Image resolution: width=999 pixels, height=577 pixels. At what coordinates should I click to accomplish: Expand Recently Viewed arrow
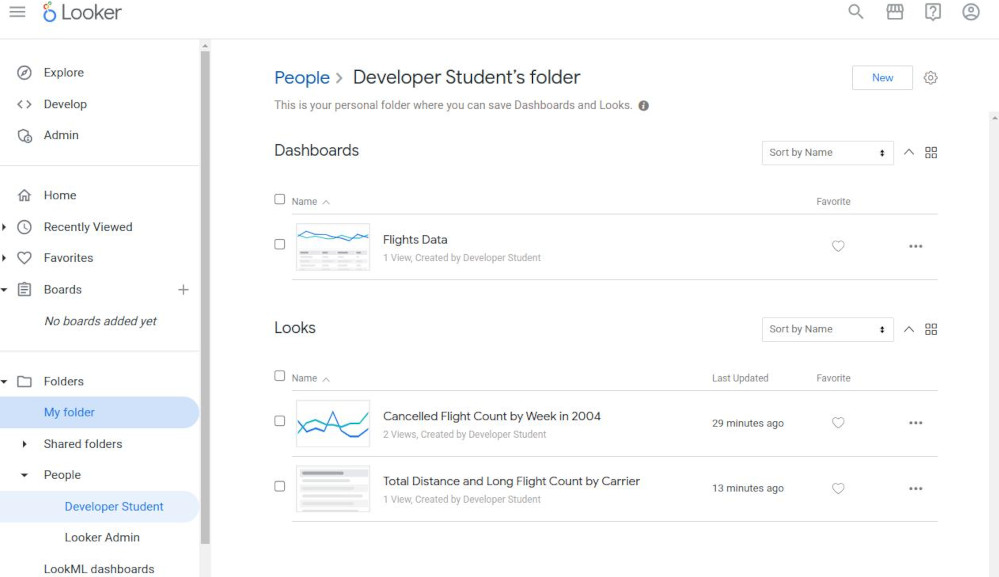[4, 227]
